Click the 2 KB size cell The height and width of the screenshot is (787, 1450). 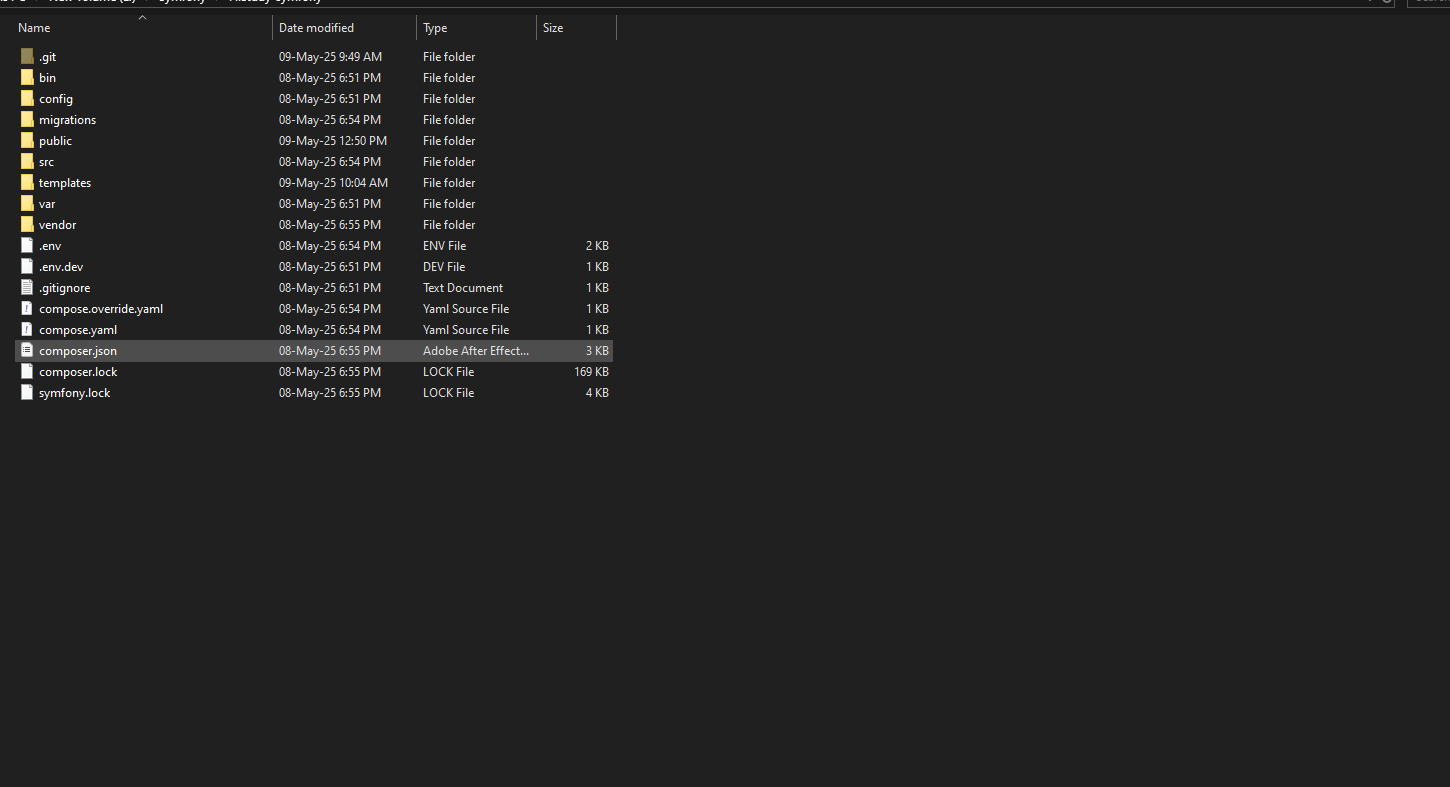597,246
